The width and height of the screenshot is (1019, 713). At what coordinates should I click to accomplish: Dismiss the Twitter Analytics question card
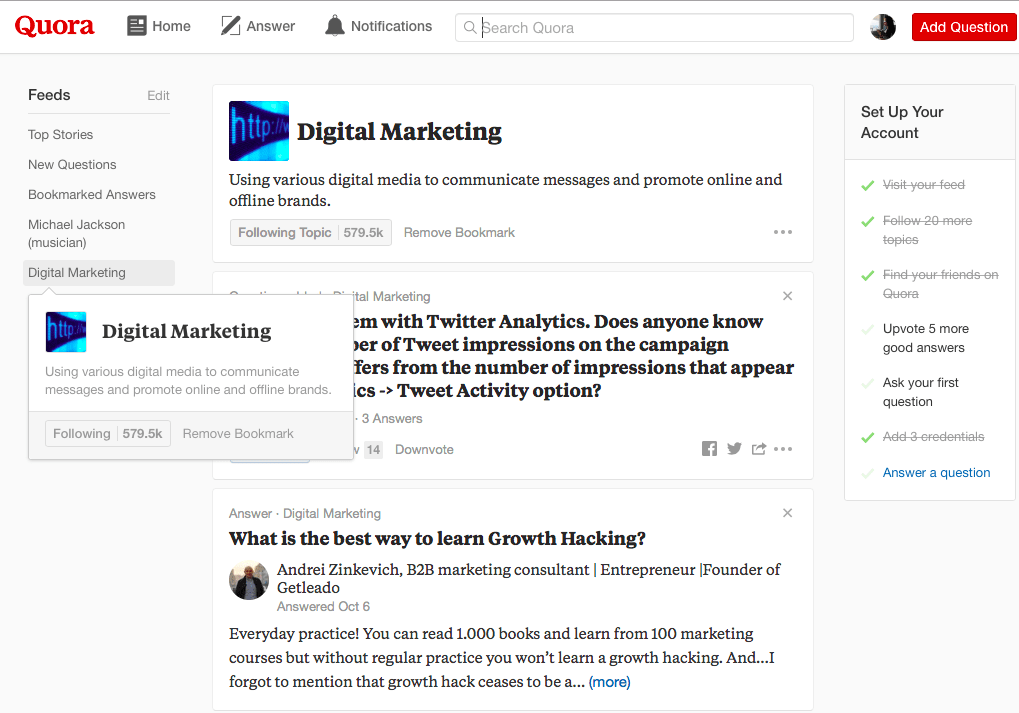[x=788, y=296]
